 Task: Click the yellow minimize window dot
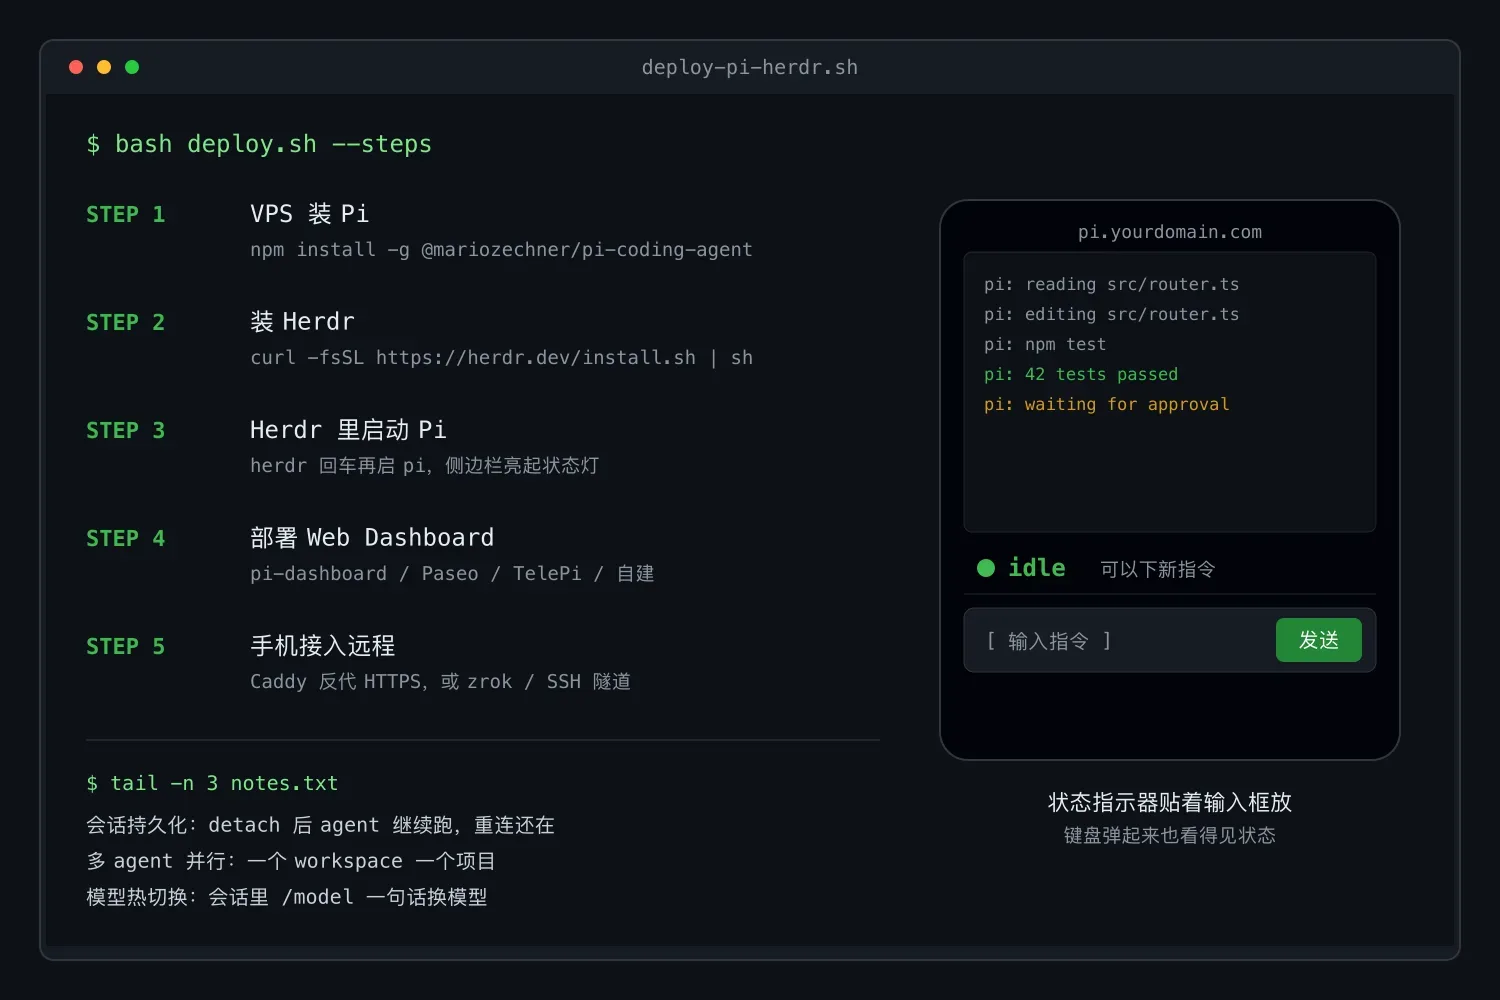click(x=104, y=67)
